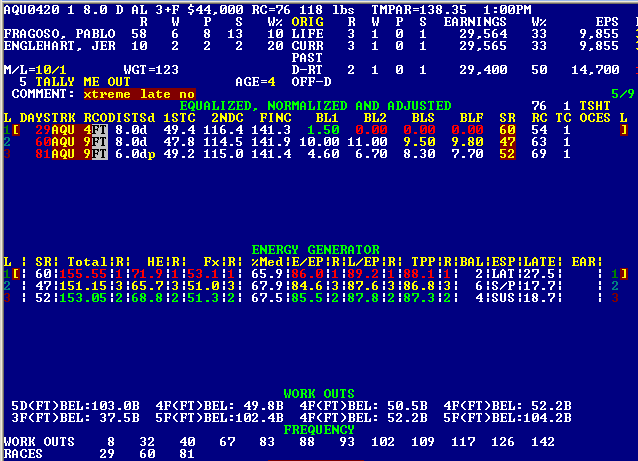
Task: Click jockey name FRAGOSO, PABLO
Action: coord(59,34)
